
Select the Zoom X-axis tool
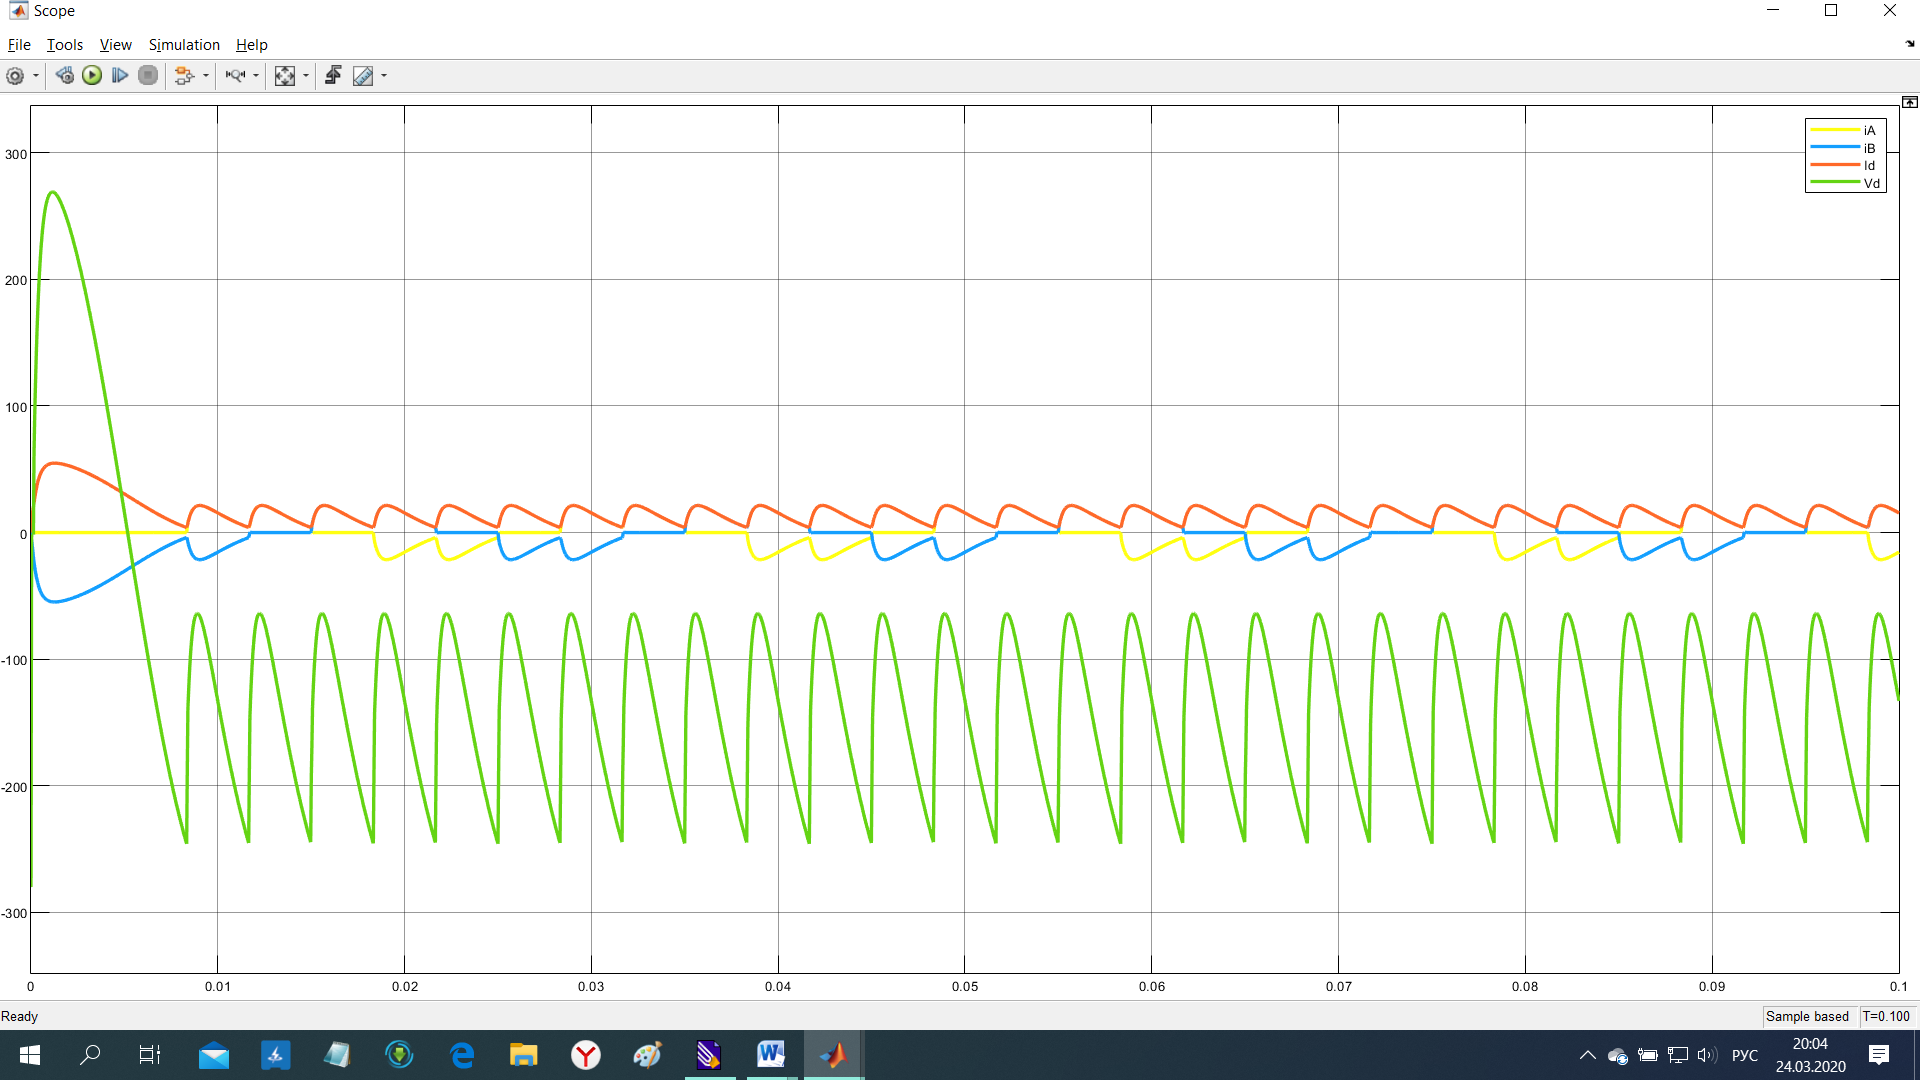coord(235,76)
